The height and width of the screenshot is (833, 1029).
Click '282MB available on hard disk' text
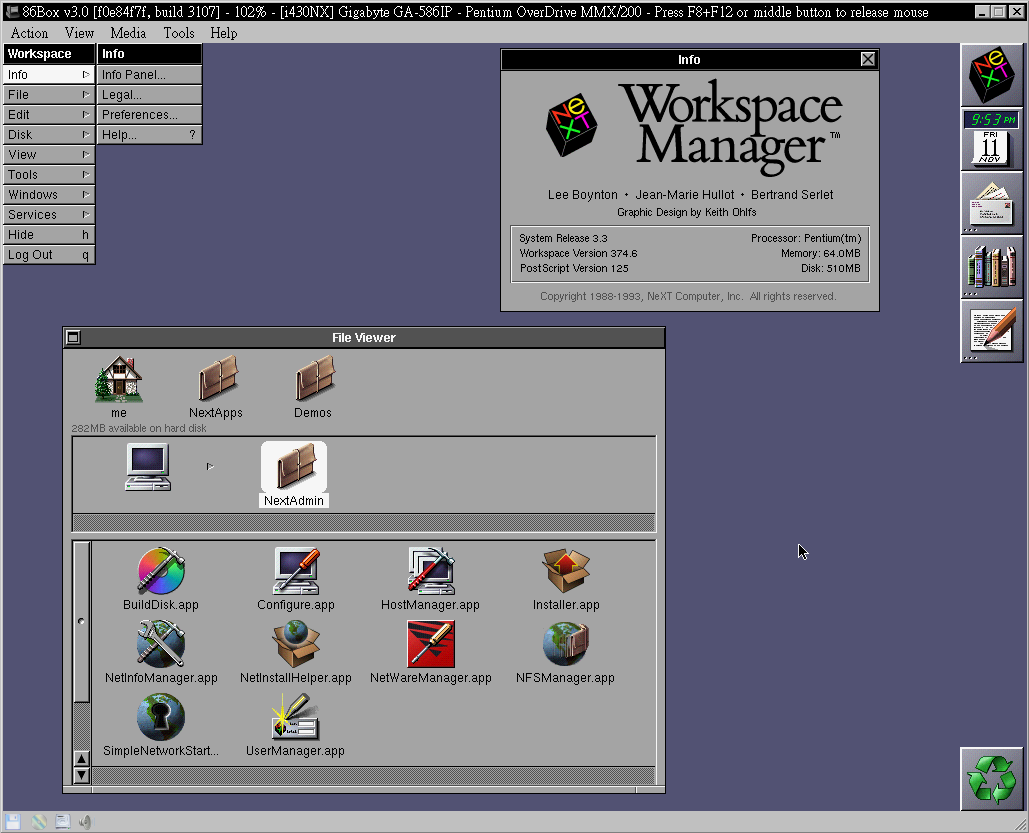point(139,428)
